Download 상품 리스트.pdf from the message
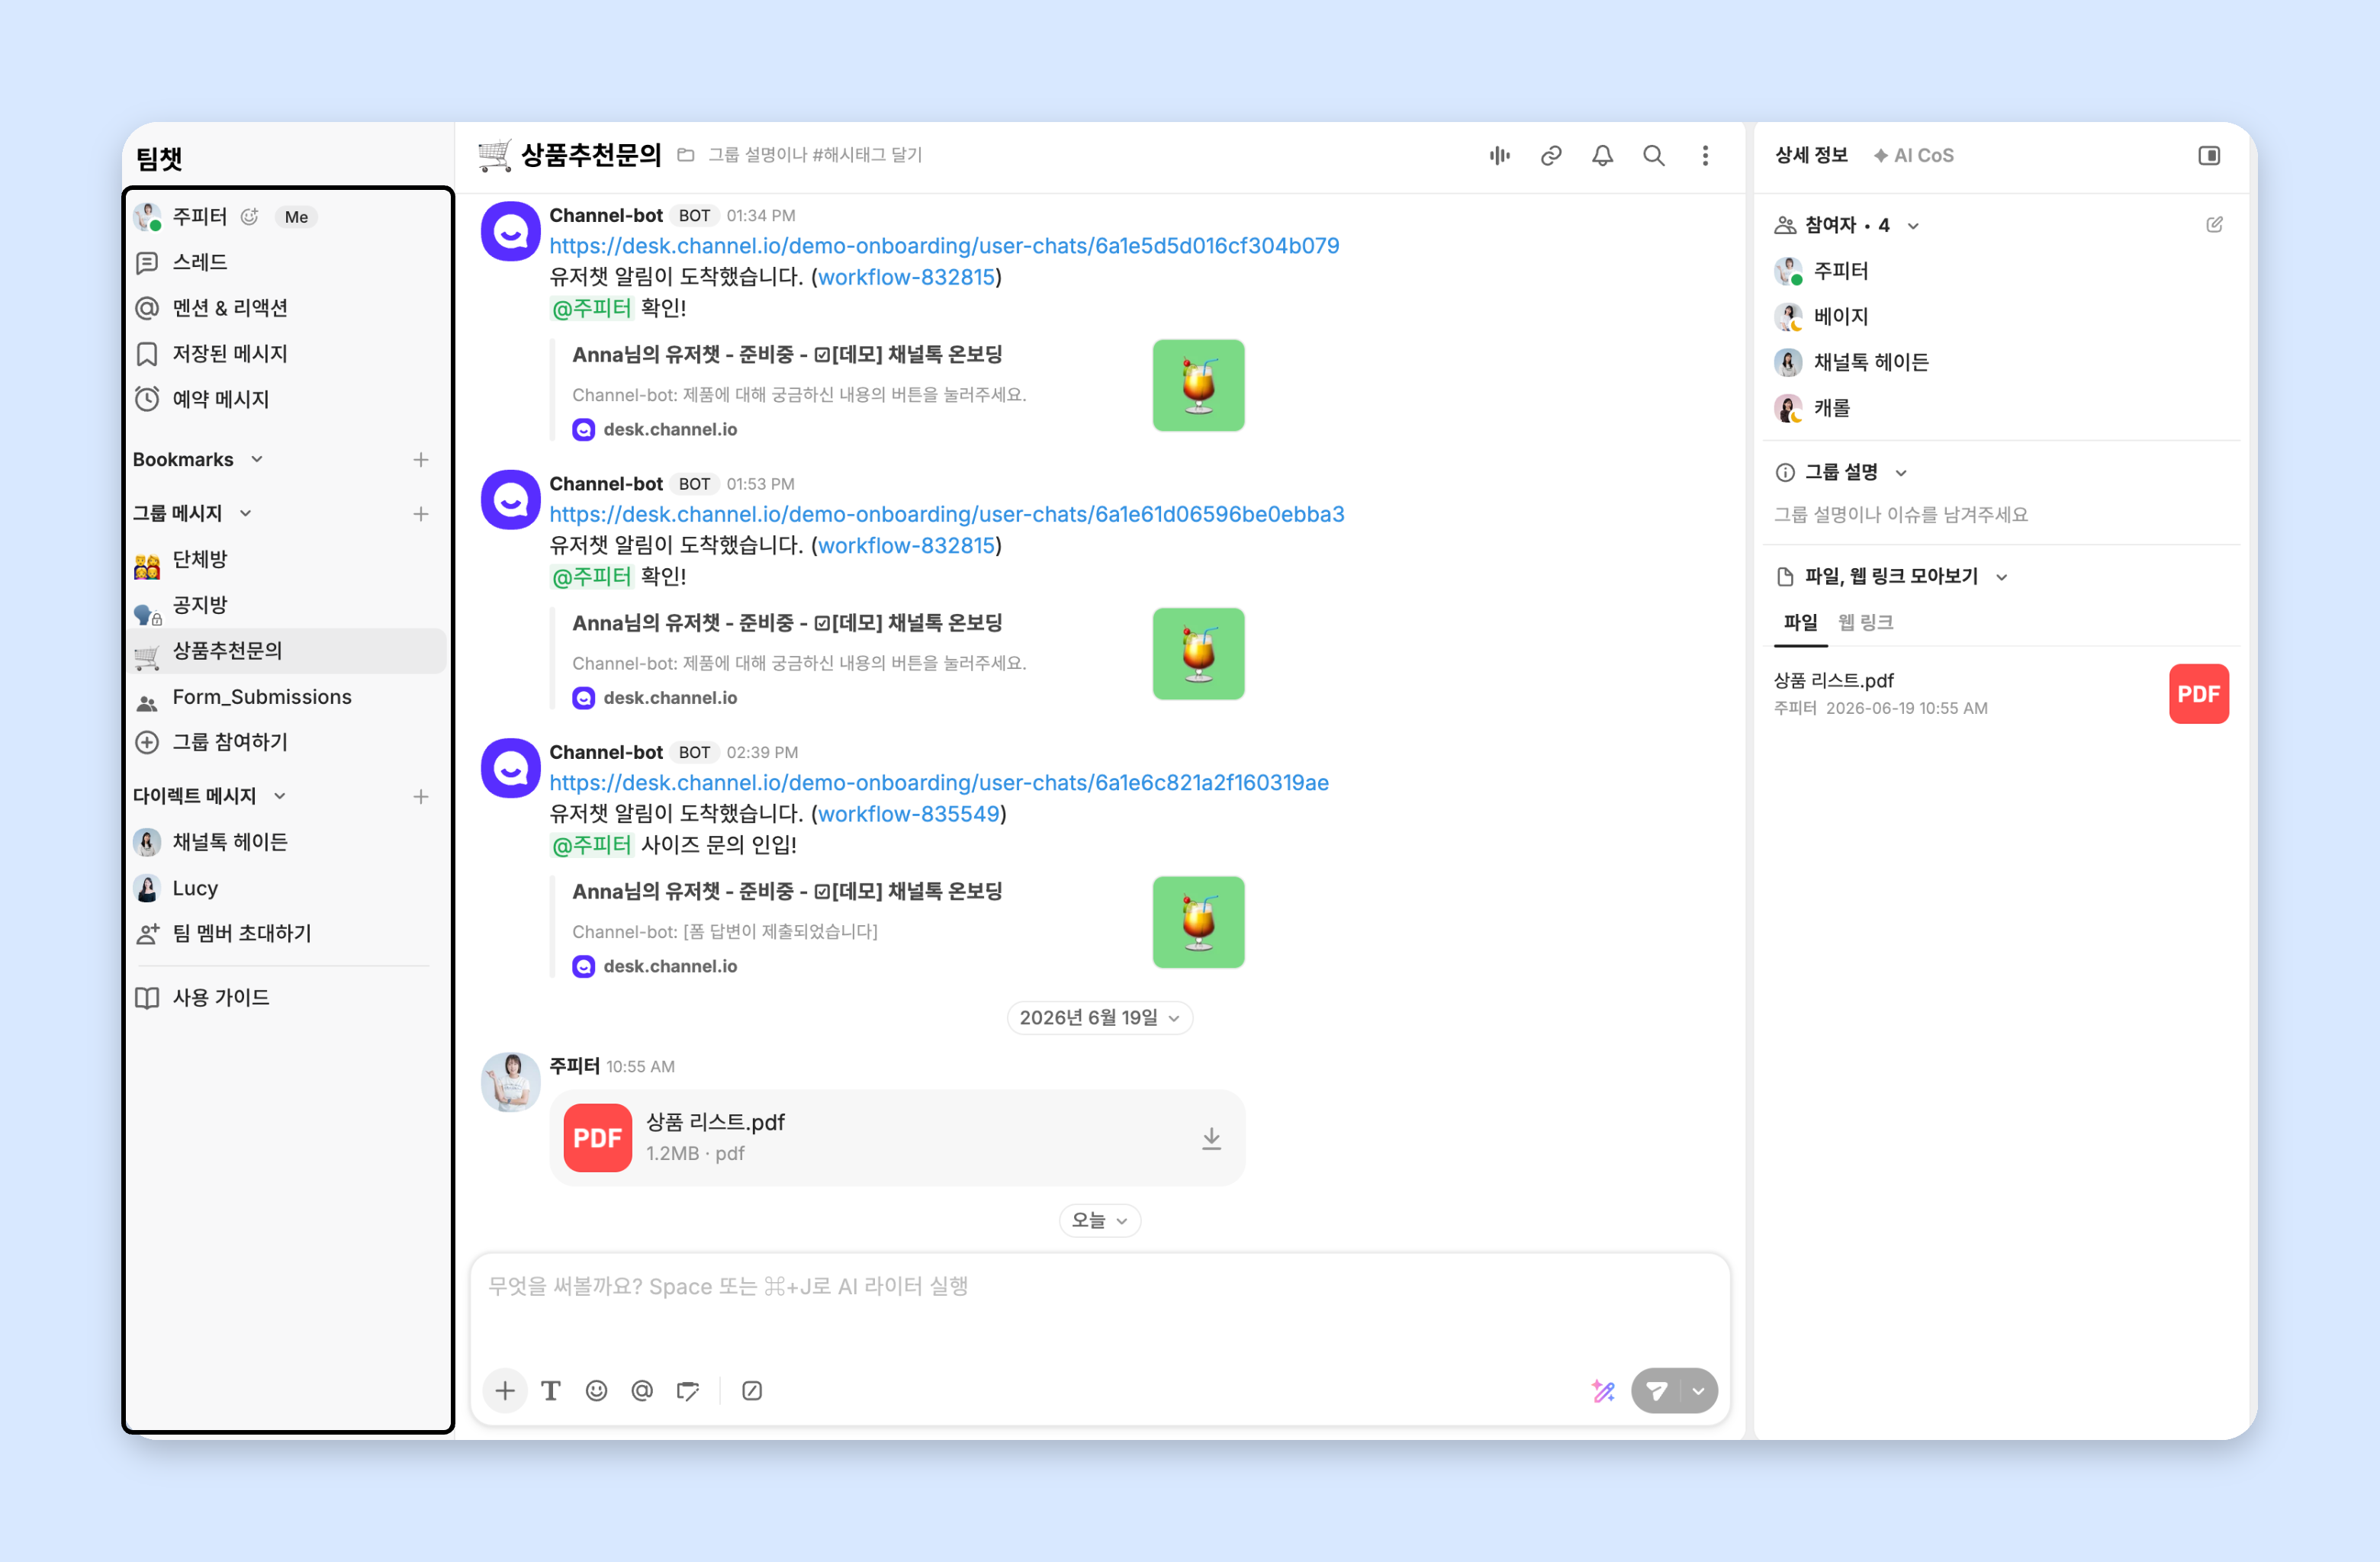This screenshot has height=1562, width=2380. point(1211,1138)
